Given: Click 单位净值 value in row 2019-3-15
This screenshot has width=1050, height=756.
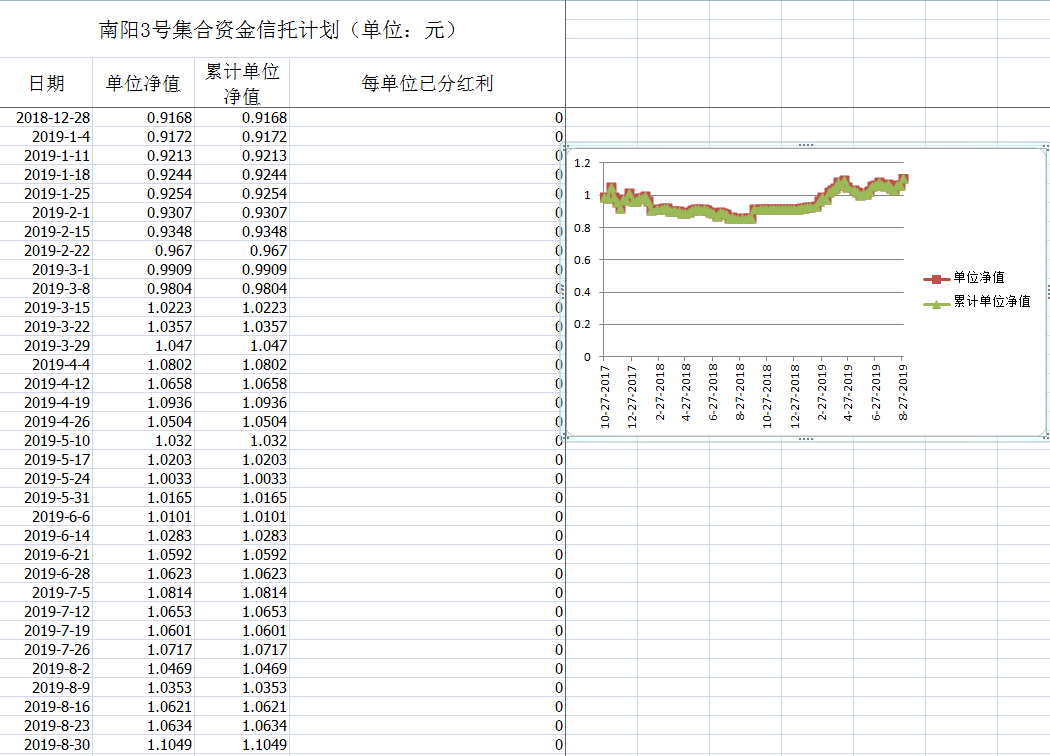Looking at the screenshot, I should tap(143, 308).
